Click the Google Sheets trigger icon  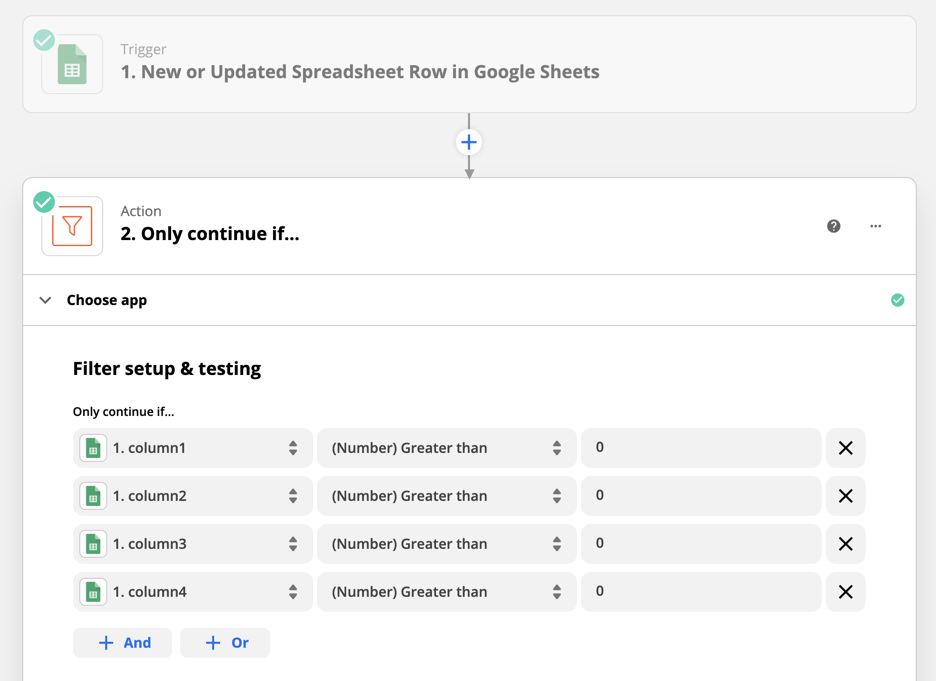(x=72, y=64)
